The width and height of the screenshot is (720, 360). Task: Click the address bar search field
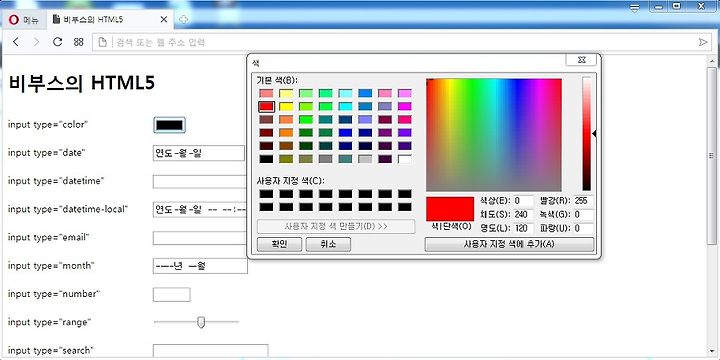(x=402, y=42)
